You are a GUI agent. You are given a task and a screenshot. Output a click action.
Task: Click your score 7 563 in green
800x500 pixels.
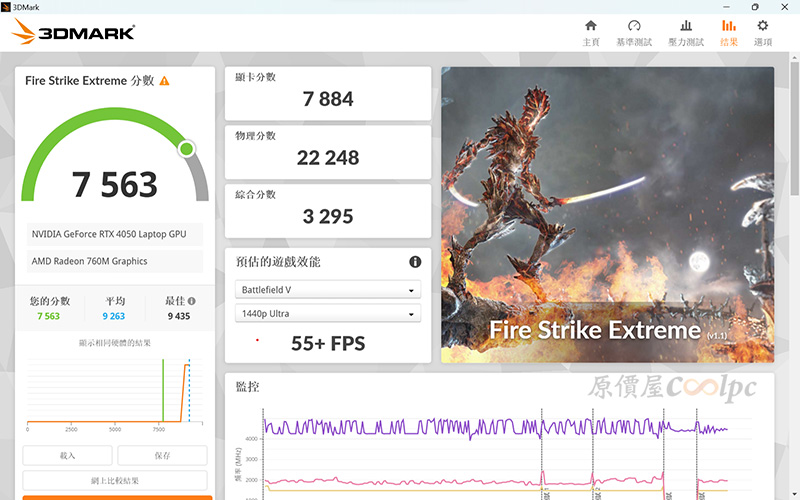pos(48,316)
